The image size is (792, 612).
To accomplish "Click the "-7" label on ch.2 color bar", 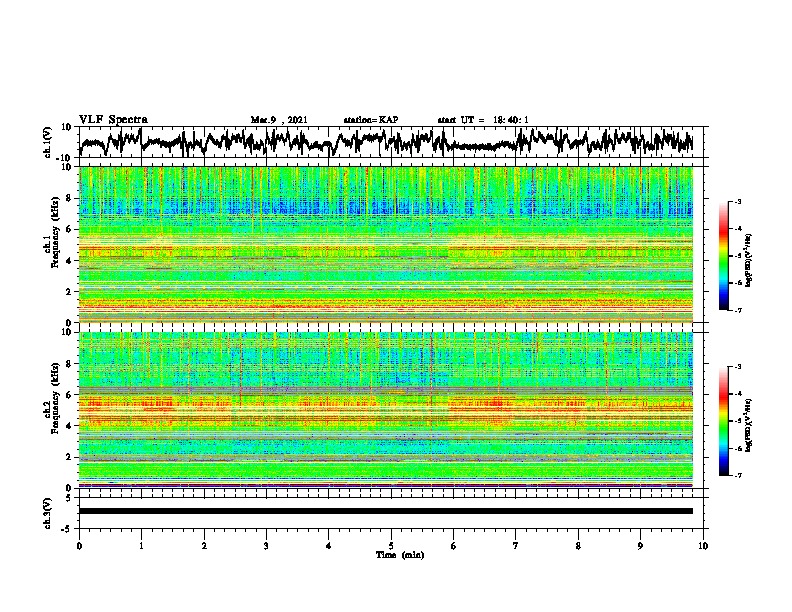I will pos(738,476).
